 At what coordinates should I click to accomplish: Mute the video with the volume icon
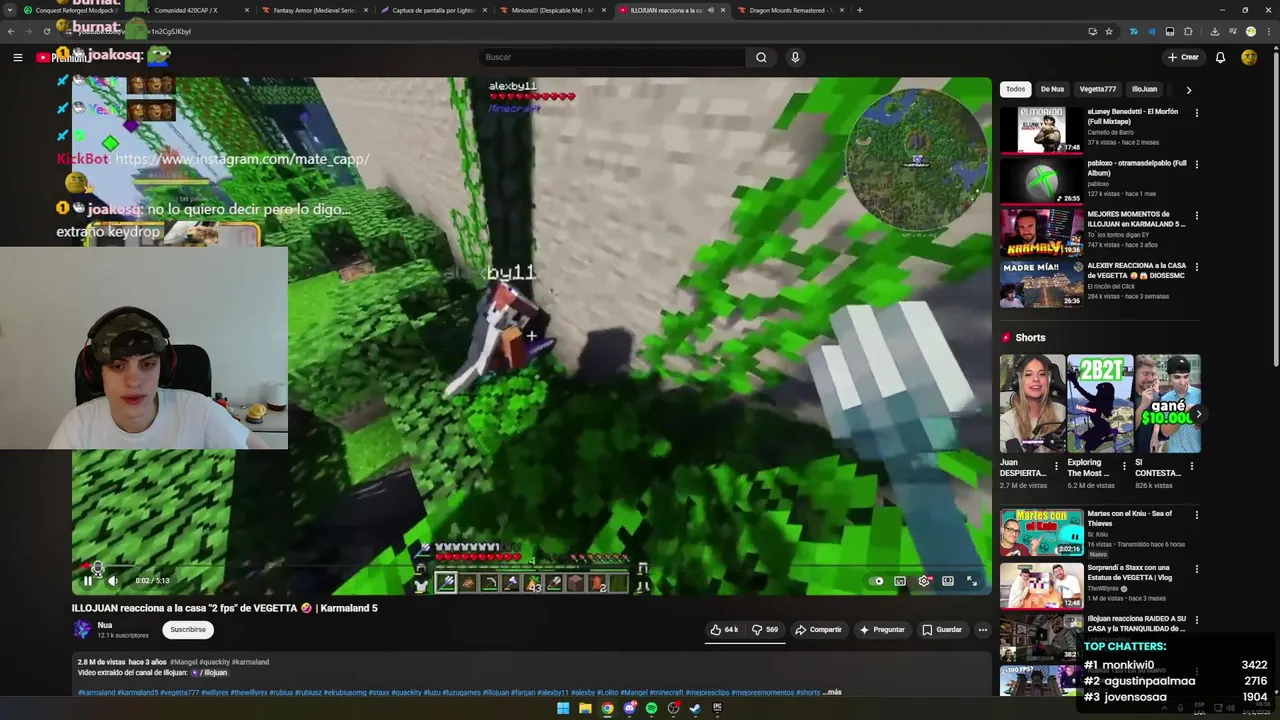[x=113, y=581]
